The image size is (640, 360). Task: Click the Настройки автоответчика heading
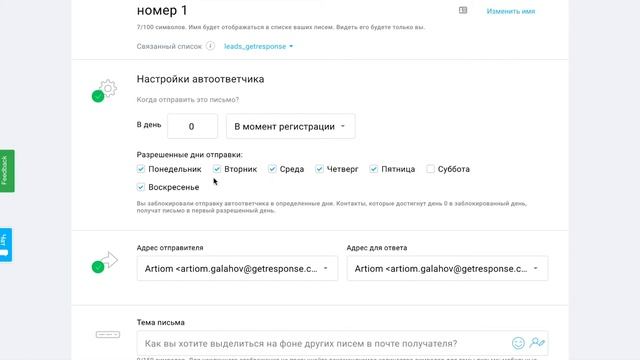[200, 79]
